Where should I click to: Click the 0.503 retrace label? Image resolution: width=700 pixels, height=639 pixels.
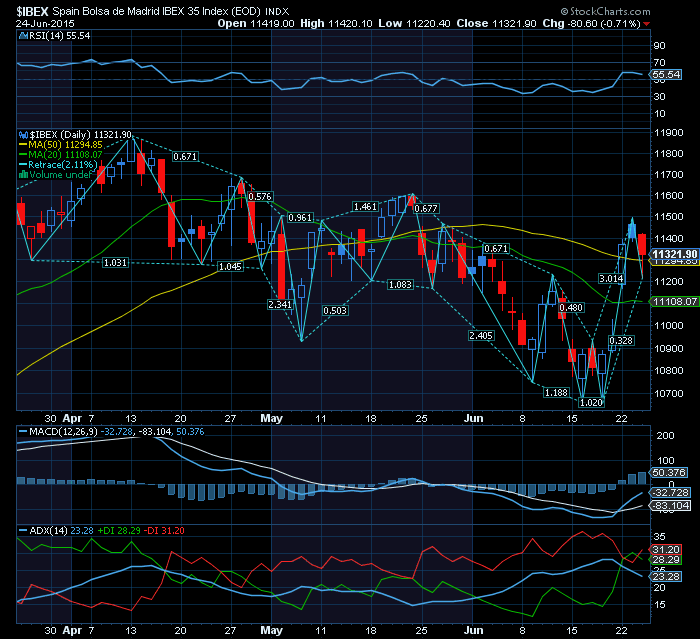coord(335,310)
